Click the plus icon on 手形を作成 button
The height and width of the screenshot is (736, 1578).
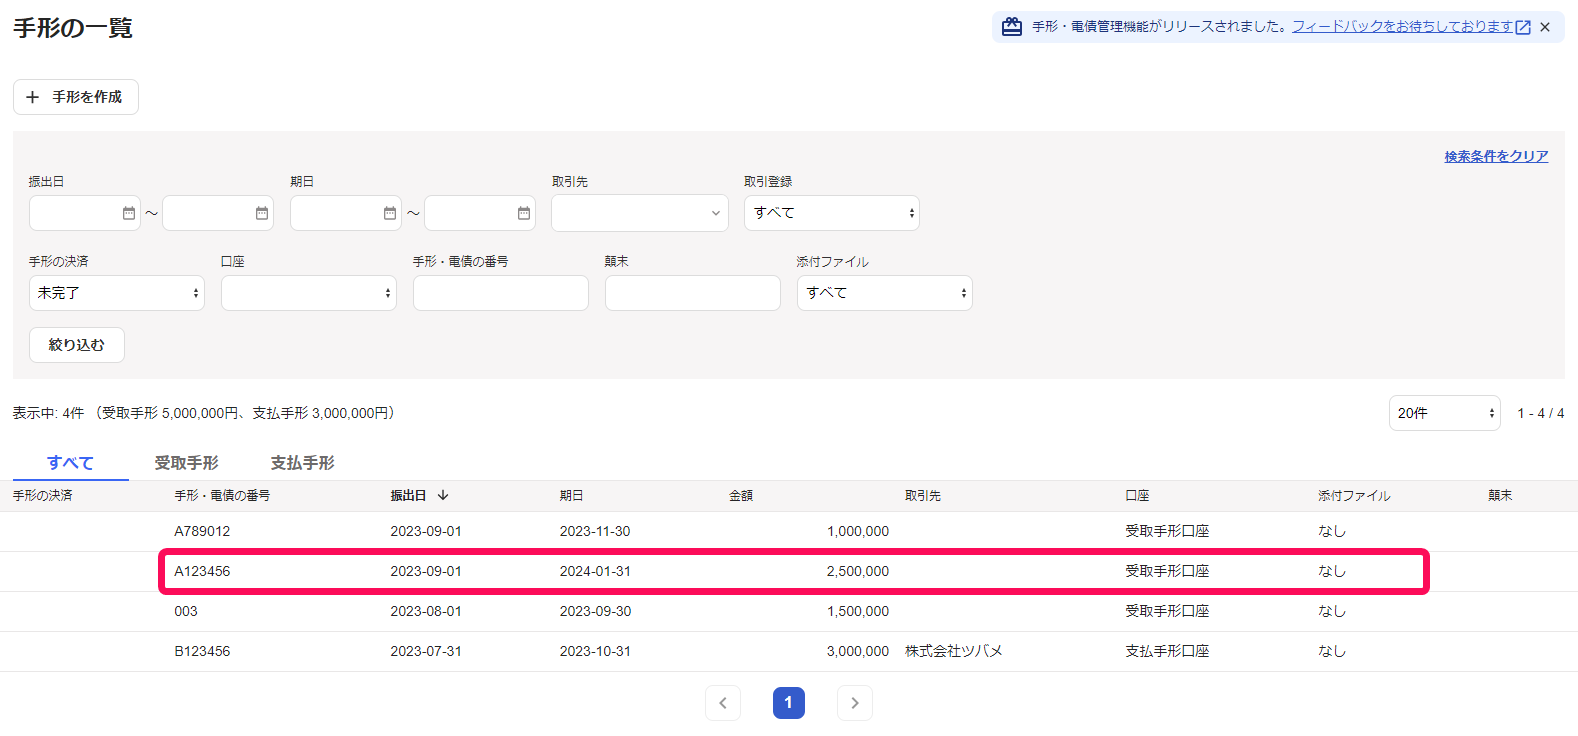(x=32, y=97)
